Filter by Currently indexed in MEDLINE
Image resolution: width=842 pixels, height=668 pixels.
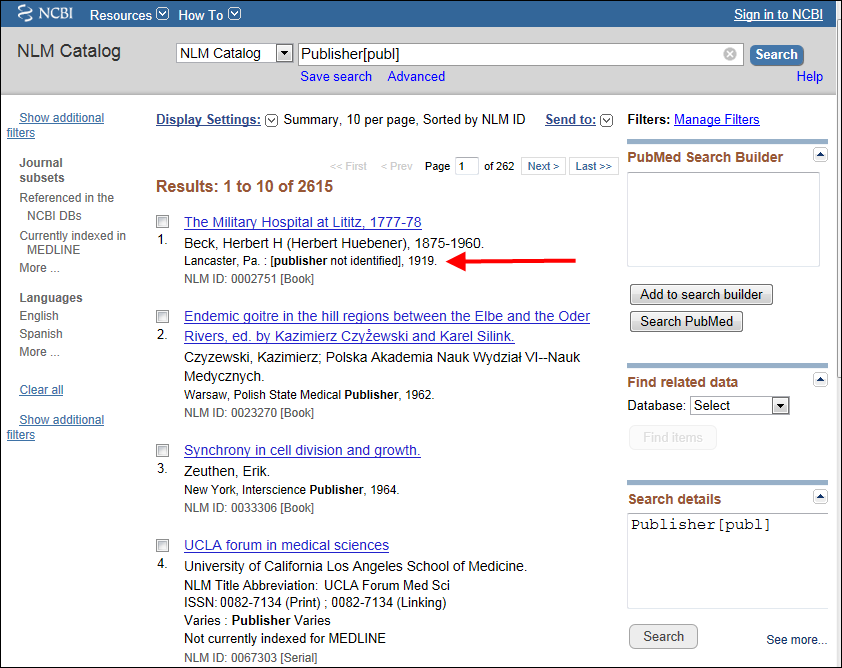coord(72,243)
